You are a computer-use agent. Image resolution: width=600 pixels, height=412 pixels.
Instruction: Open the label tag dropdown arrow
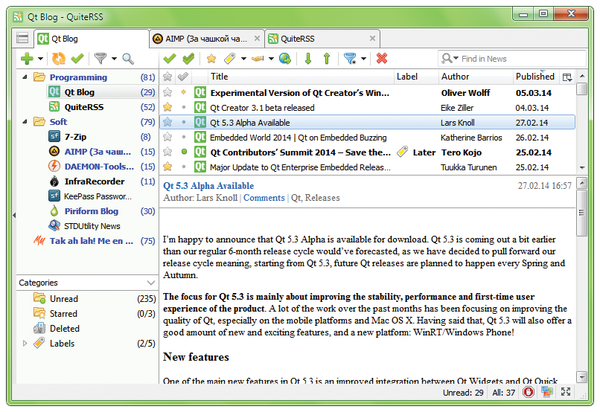(243, 59)
